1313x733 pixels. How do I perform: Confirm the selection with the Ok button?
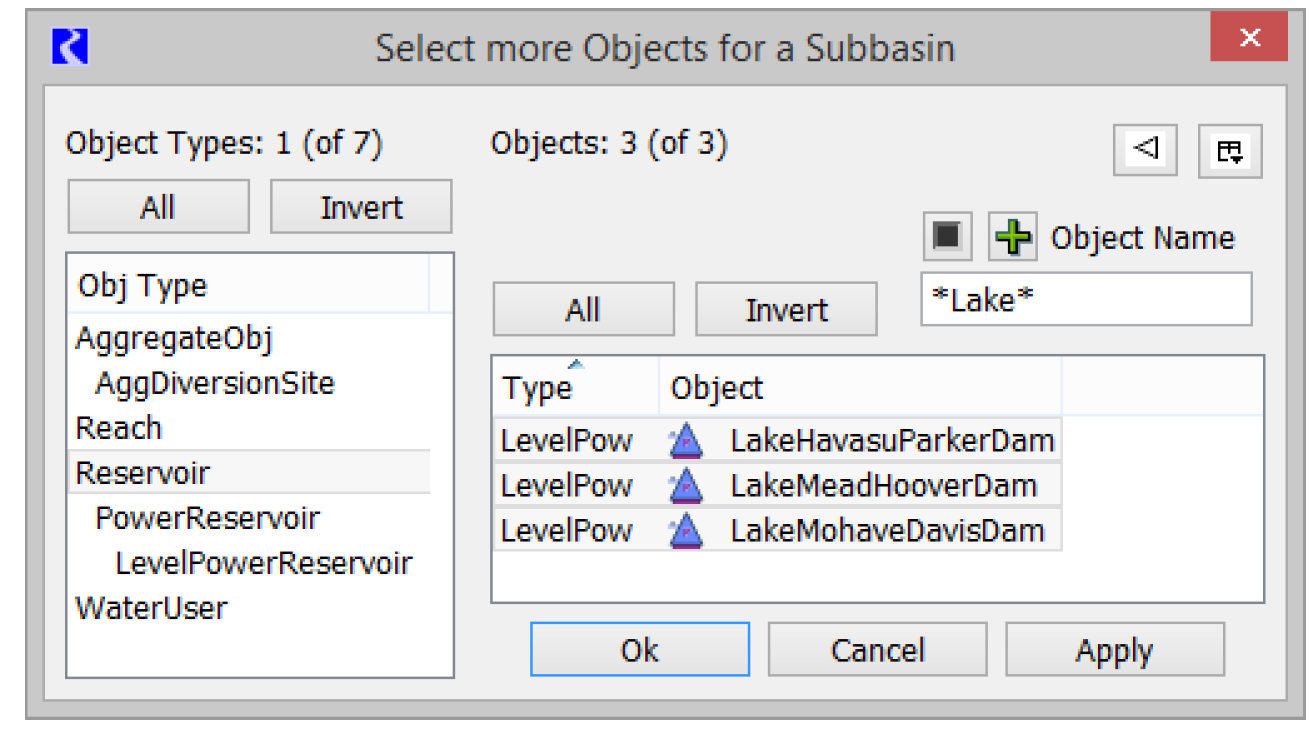(639, 650)
